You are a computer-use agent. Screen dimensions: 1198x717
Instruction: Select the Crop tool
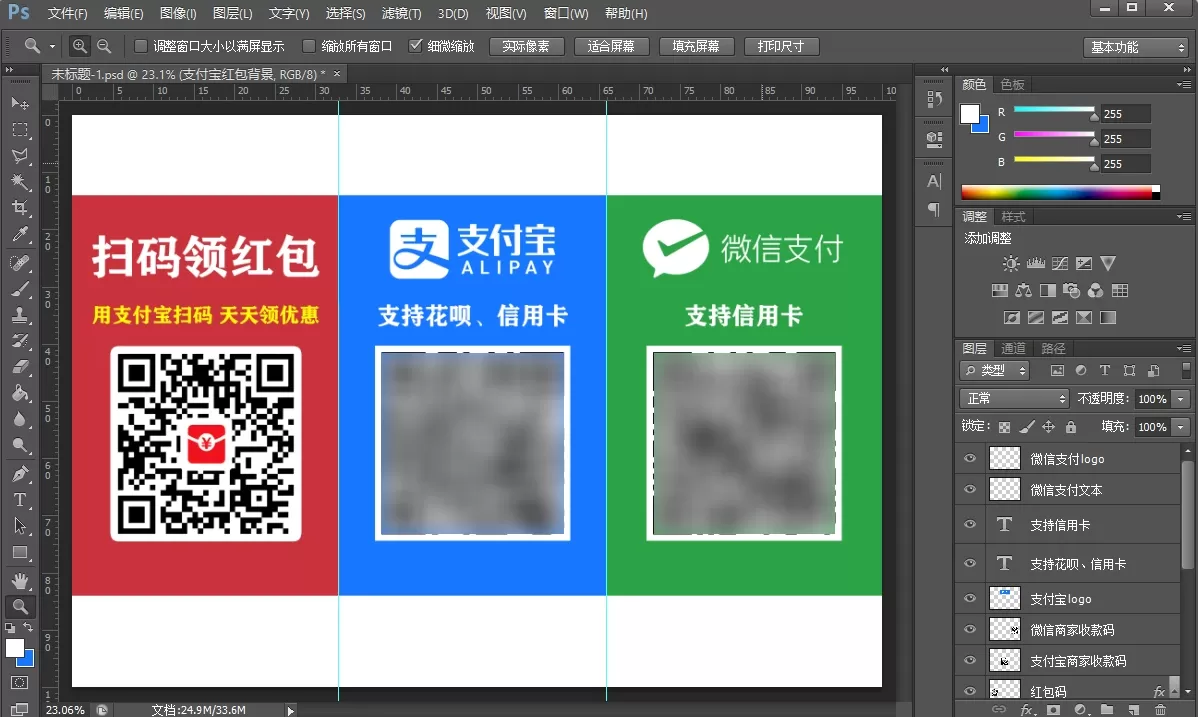(19, 208)
